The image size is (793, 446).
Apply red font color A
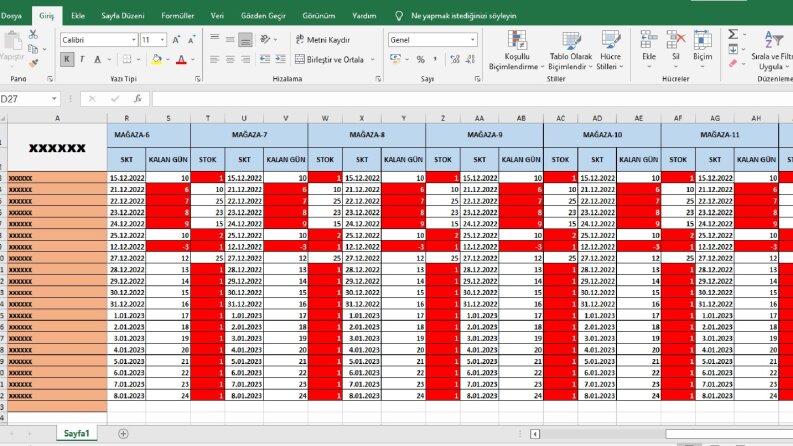[181, 60]
